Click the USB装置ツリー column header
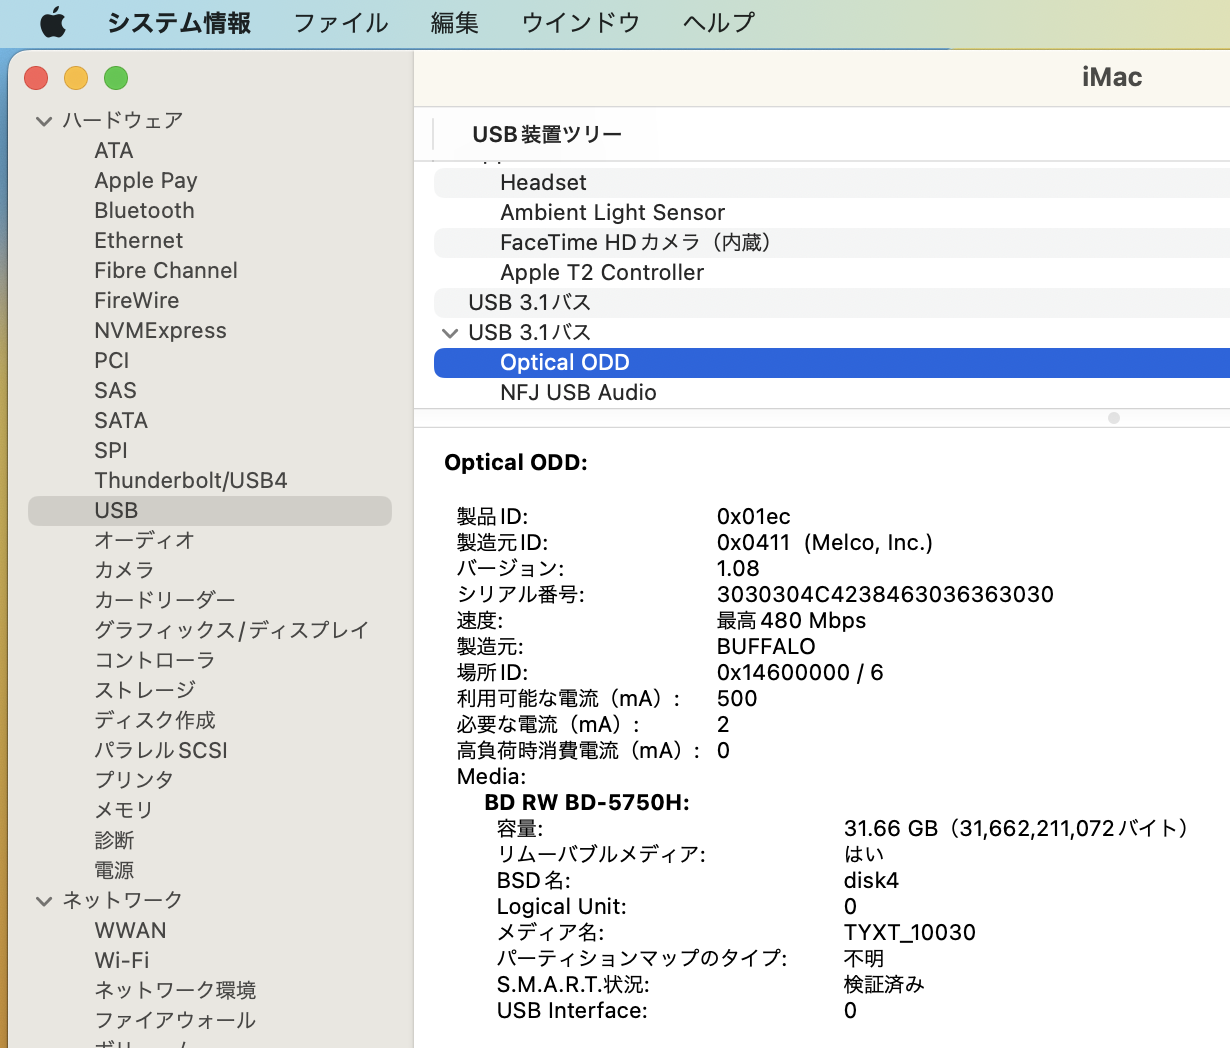 [x=547, y=134]
